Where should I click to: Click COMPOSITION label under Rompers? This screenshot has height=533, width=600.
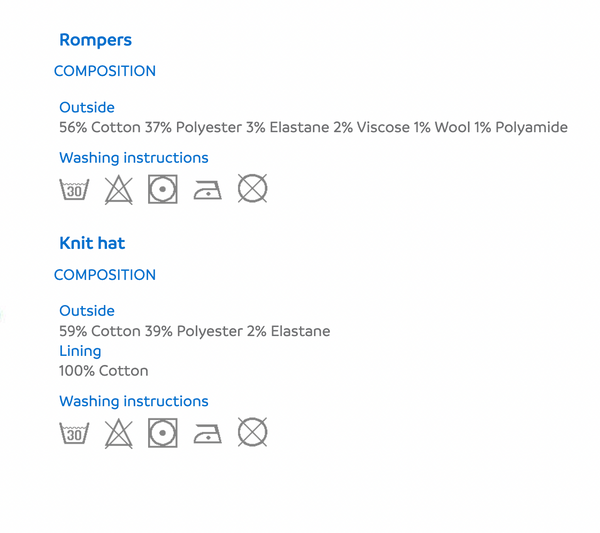click(105, 71)
